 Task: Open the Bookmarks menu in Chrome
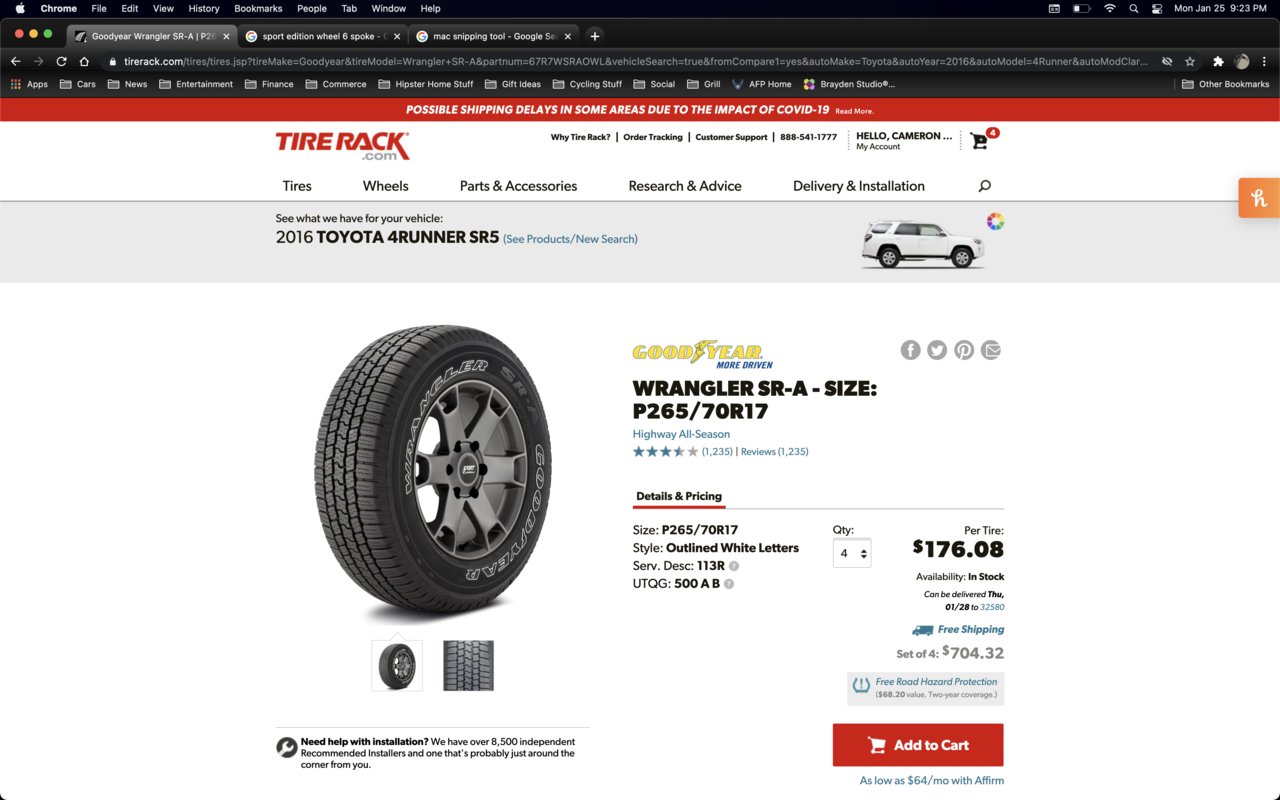click(258, 8)
